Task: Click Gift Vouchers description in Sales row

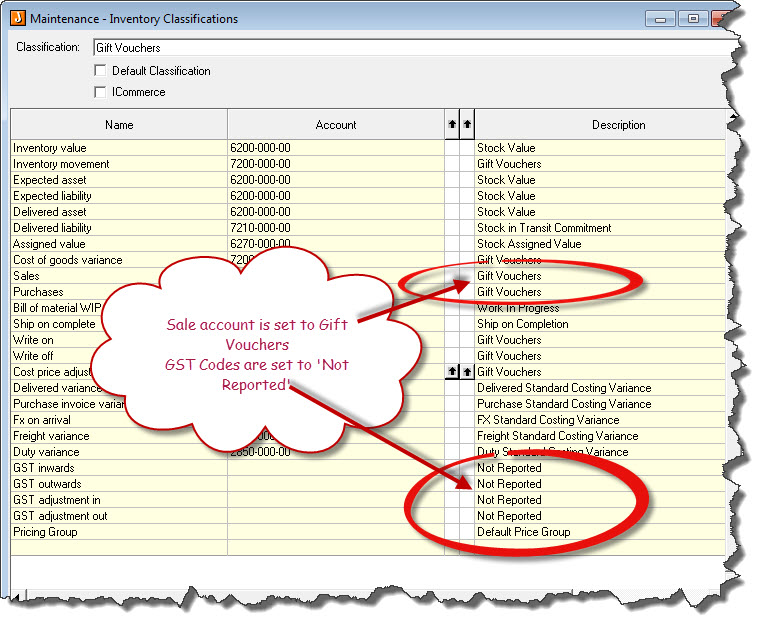Action: tap(509, 276)
